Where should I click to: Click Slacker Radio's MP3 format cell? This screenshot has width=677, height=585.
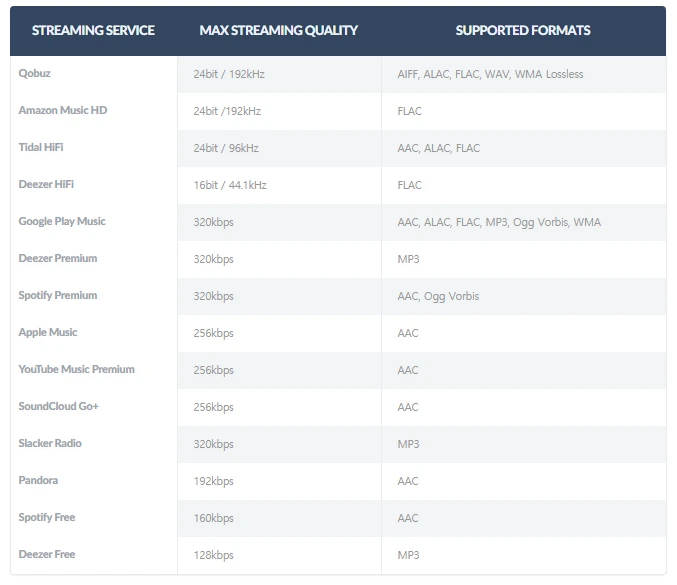coord(408,444)
